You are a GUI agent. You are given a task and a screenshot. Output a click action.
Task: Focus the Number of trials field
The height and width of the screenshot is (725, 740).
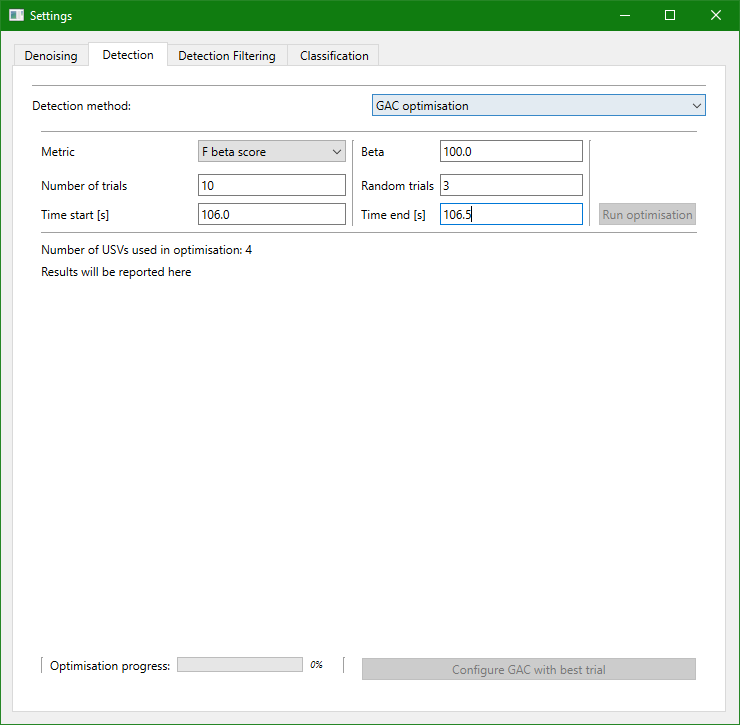[x=272, y=185]
